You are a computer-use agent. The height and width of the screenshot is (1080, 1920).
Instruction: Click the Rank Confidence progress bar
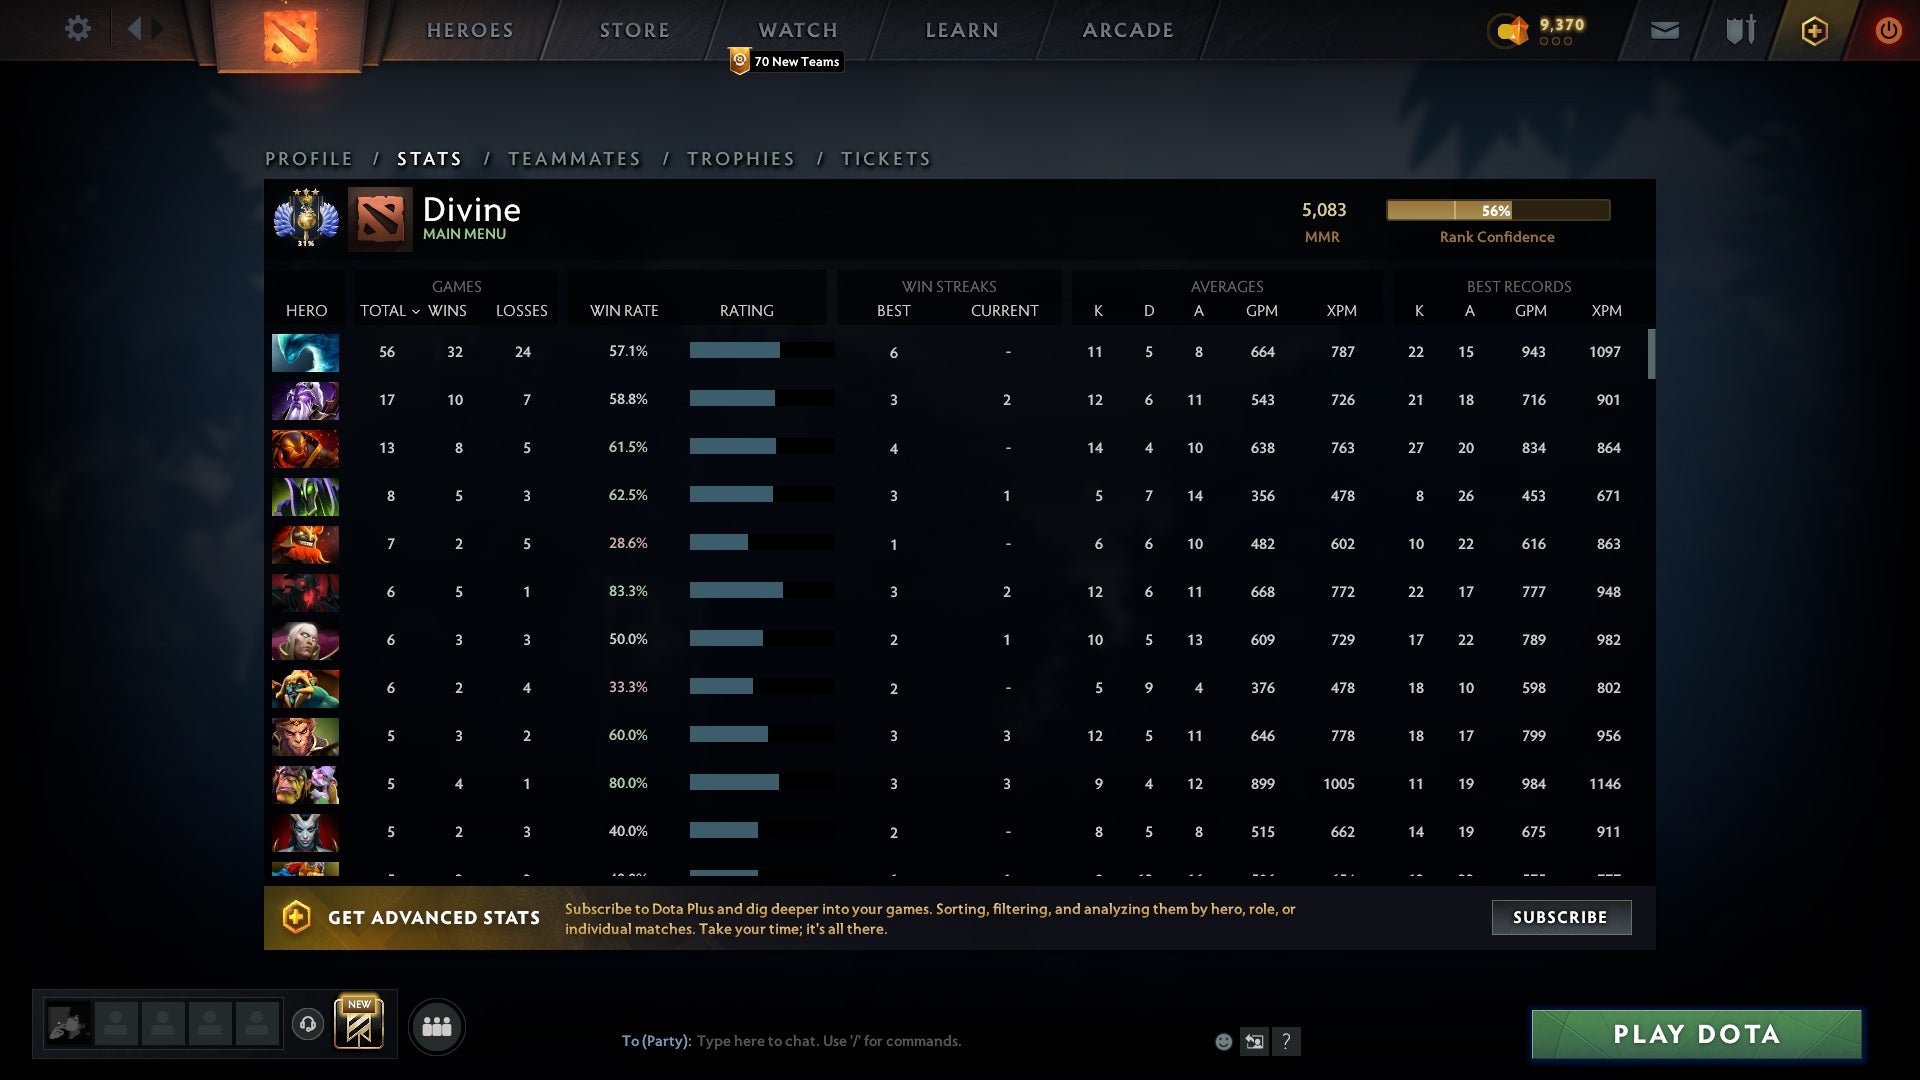[x=1497, y=210]
